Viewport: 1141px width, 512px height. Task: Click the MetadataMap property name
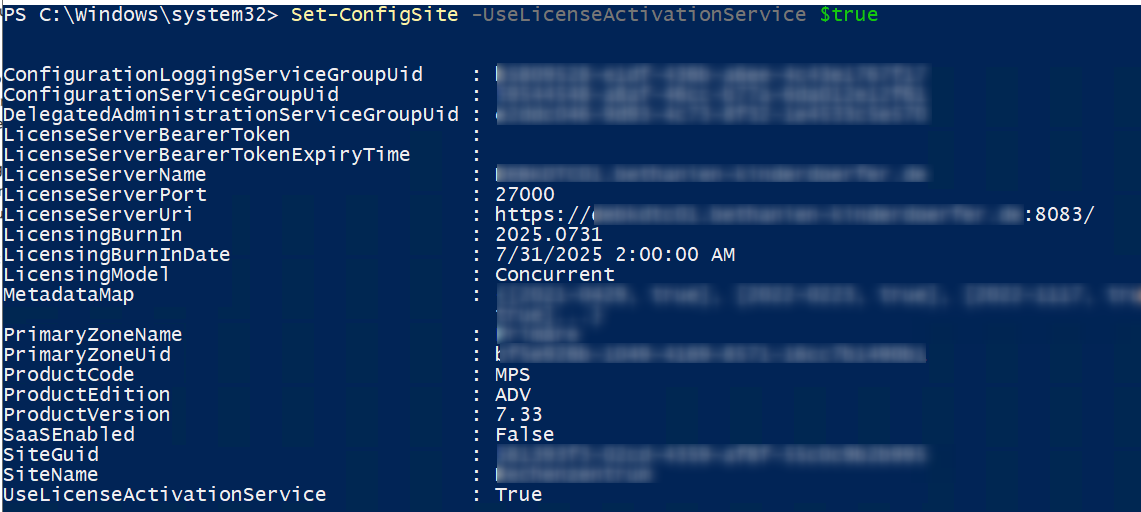[69, 295]
